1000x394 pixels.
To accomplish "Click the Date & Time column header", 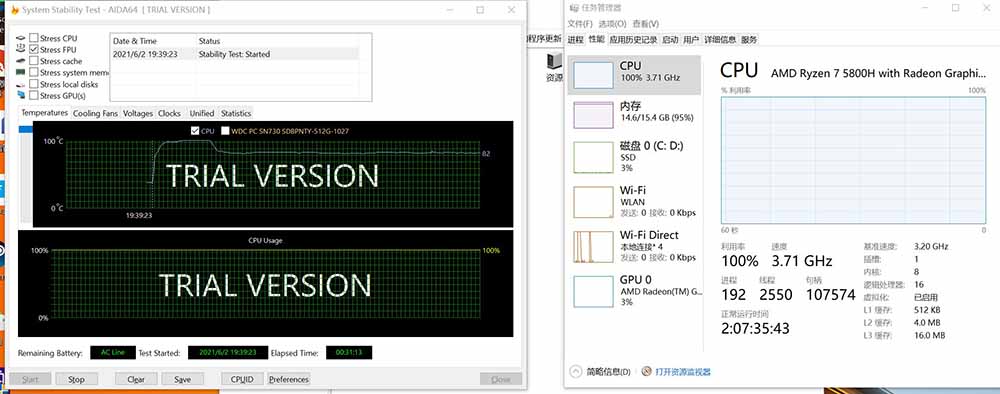I will (152, 41).
